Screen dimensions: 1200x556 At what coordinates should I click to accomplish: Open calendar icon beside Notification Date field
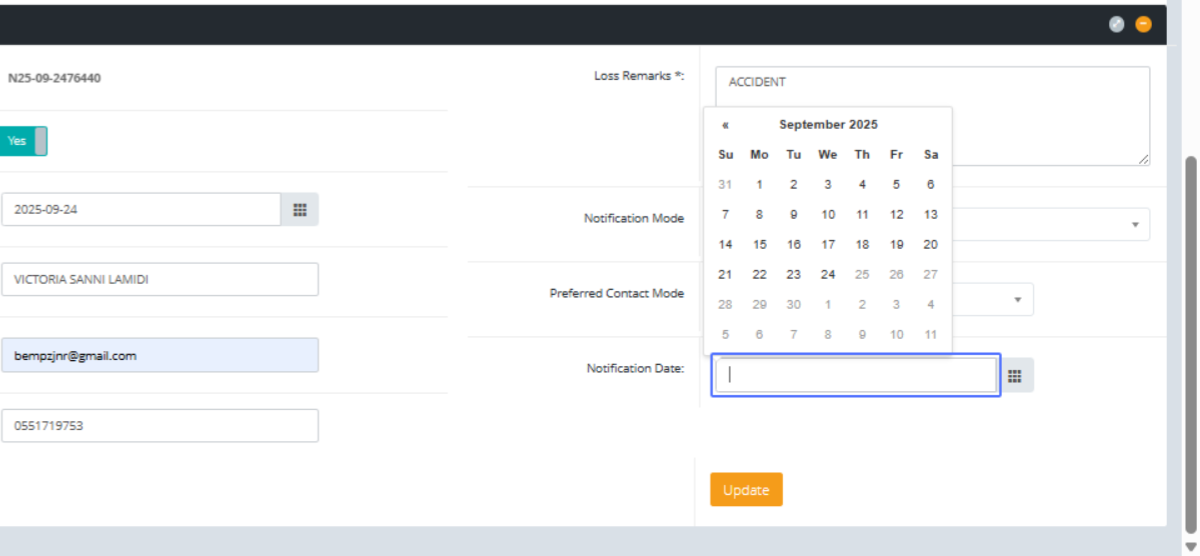1015,375
